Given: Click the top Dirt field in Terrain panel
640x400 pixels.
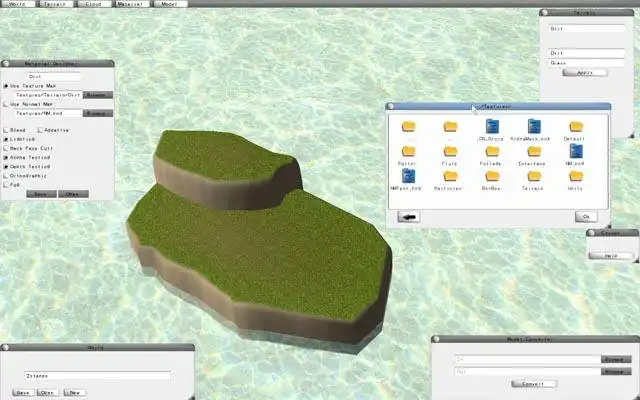Looking at the screenshot, I should 587,29.
